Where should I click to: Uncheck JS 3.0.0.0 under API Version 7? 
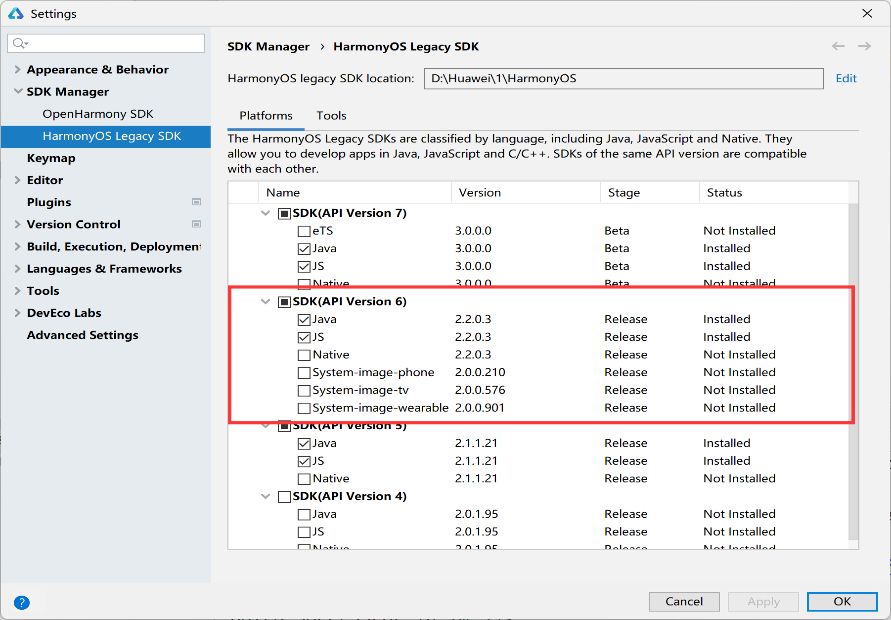coord(304,267)
